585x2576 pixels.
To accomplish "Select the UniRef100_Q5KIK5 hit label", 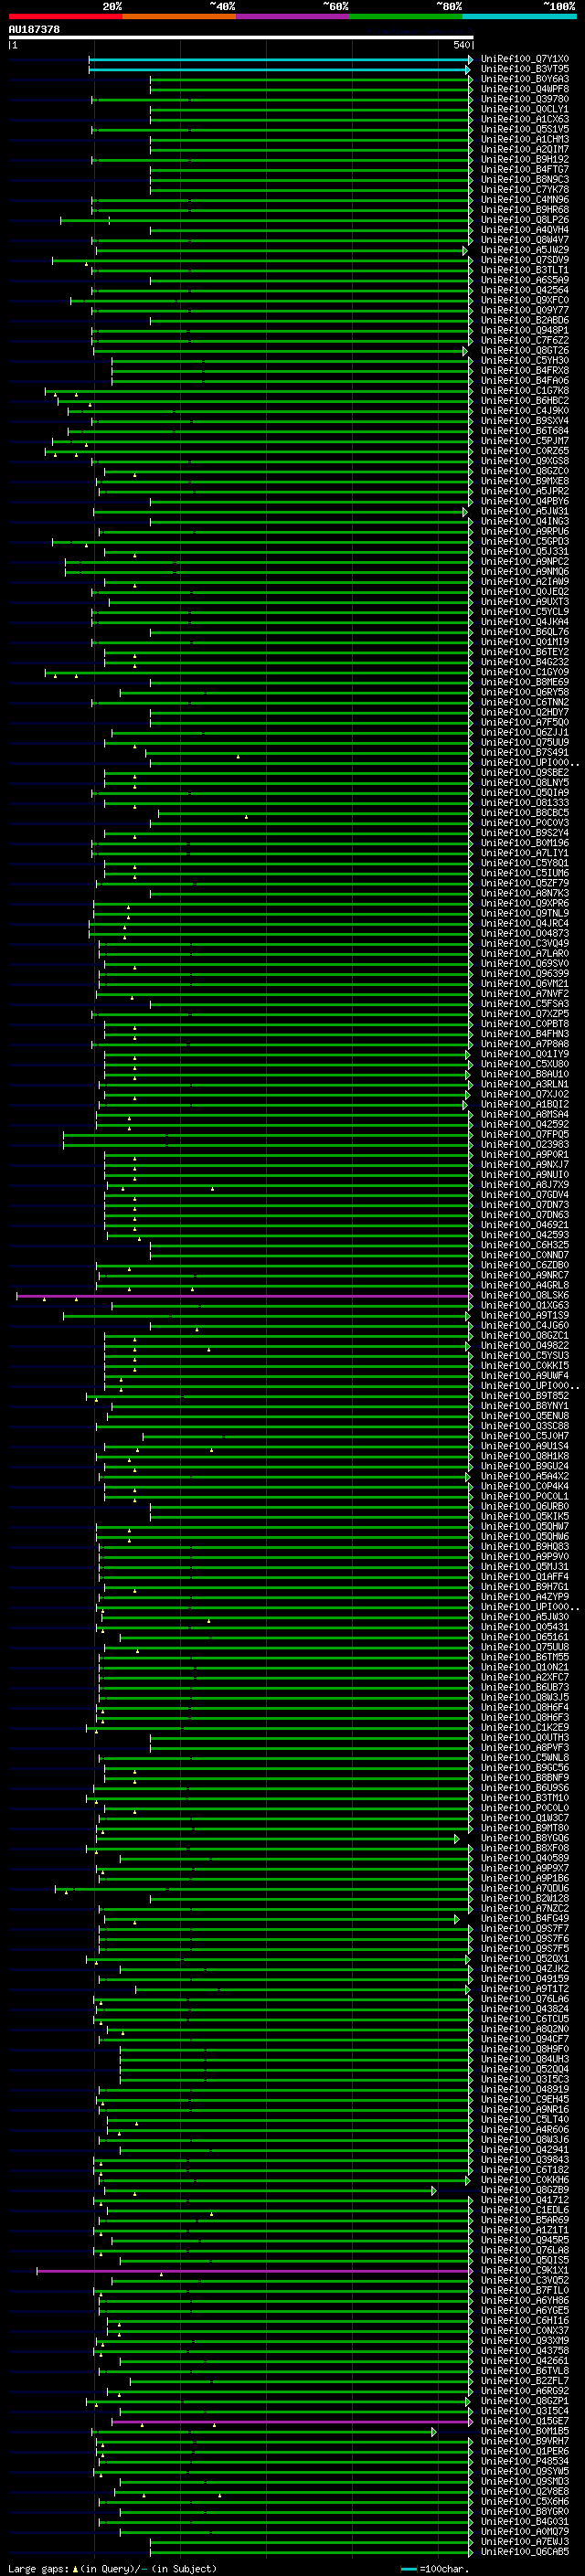I will coord(525,1517).
